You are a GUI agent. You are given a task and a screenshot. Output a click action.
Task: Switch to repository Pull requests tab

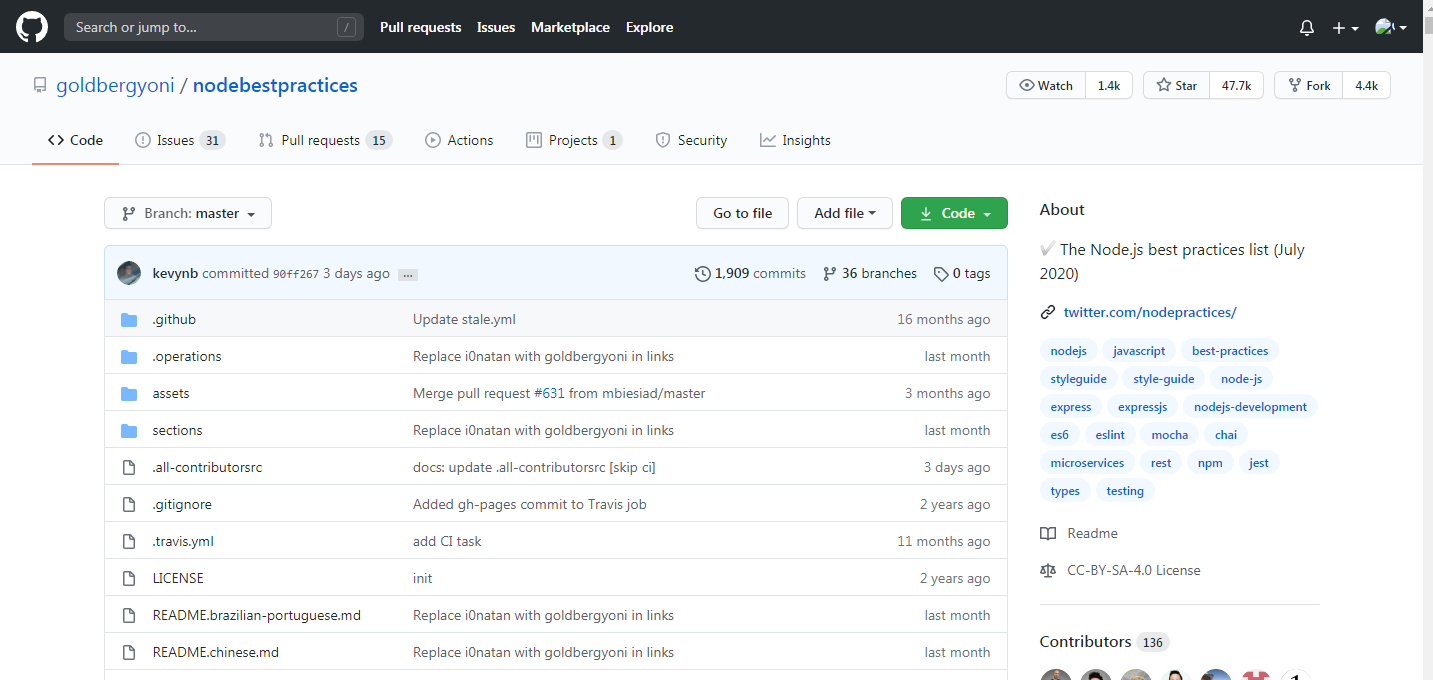pos(325,140)
